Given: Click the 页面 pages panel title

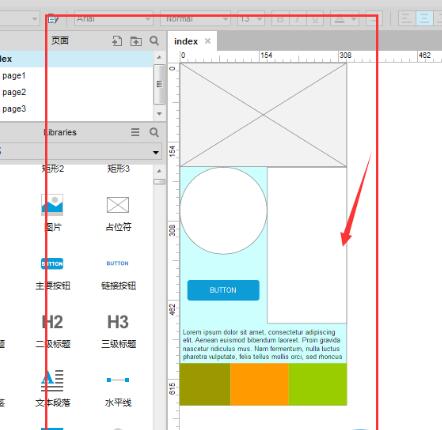Looking at the screenshot, I should (60, 41).
